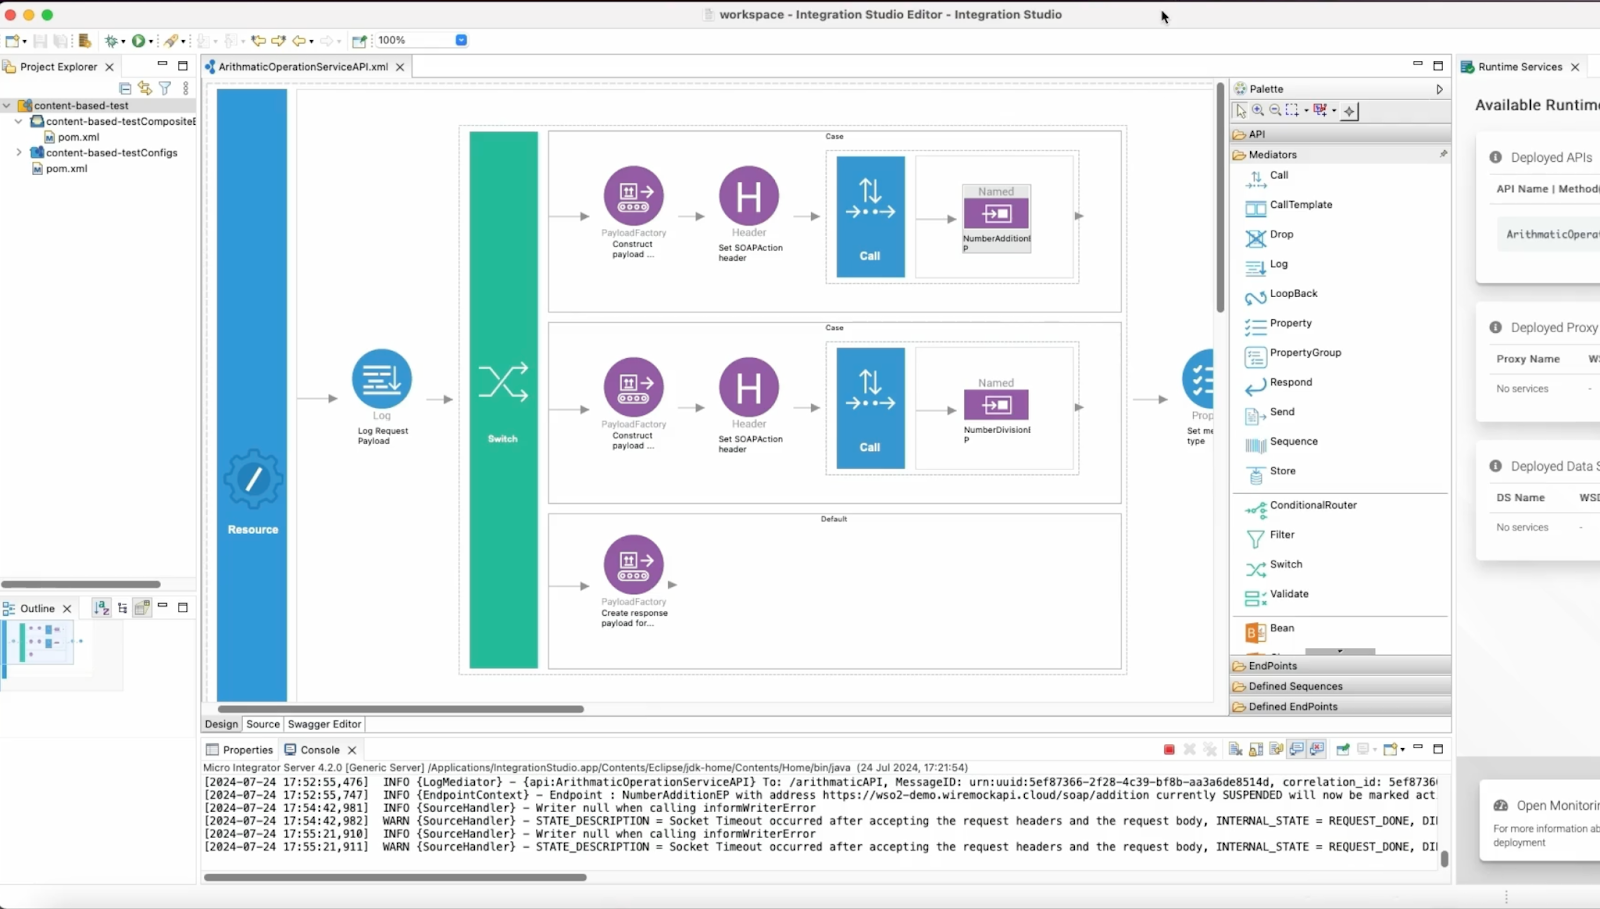The image size is (1600, 909).
Task: Expand Defined EndPoints palette drawer
Action: [x=1340, y=707]
